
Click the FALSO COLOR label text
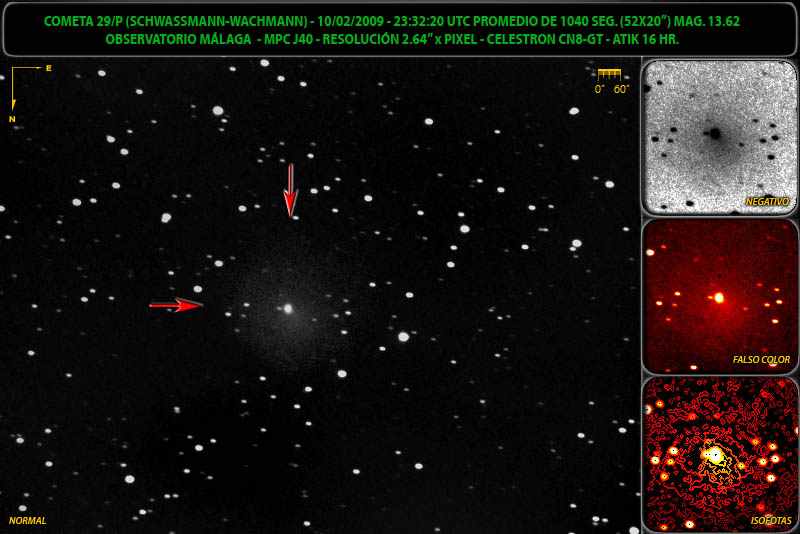761,360
